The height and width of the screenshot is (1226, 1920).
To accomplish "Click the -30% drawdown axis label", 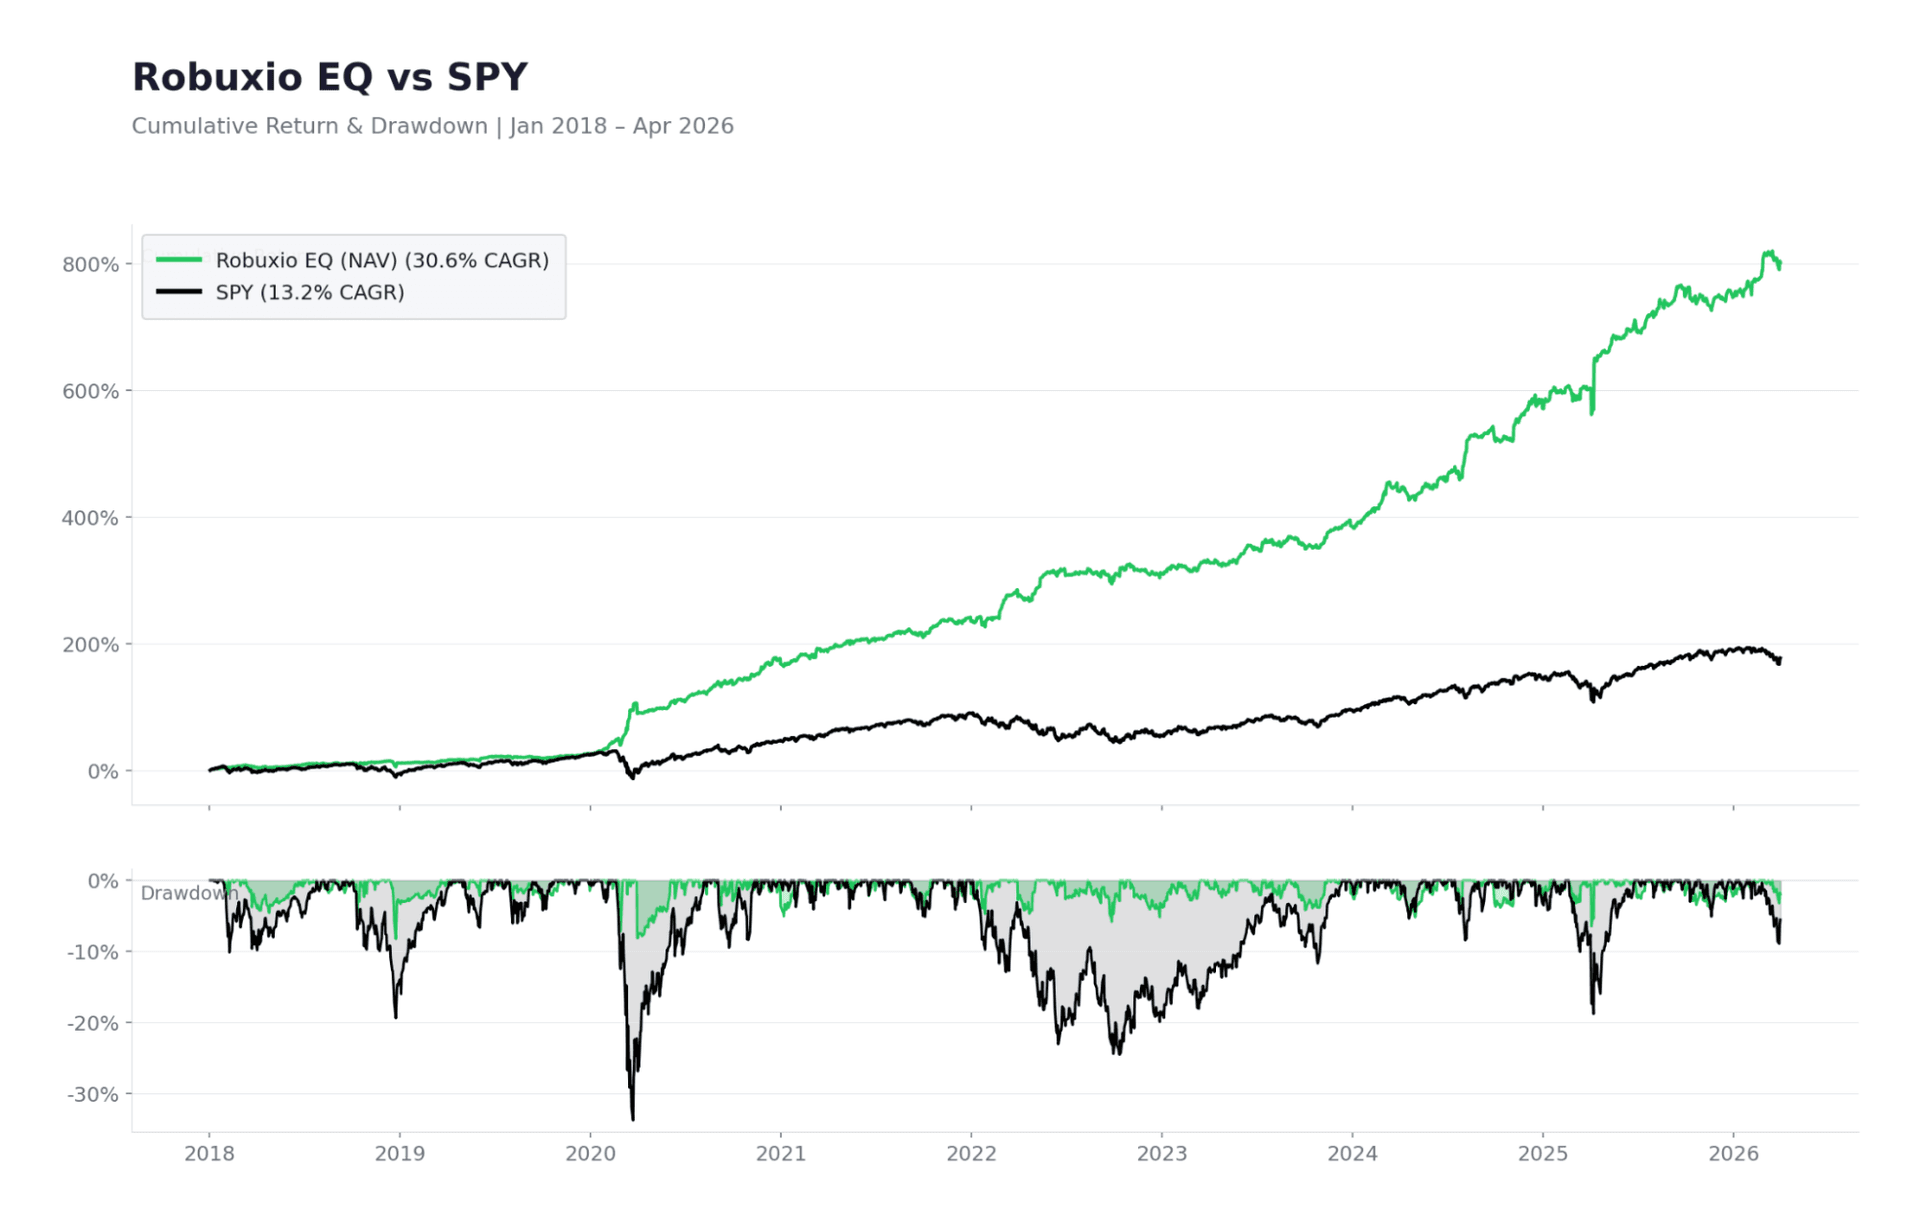I will tap(93, 1094).
